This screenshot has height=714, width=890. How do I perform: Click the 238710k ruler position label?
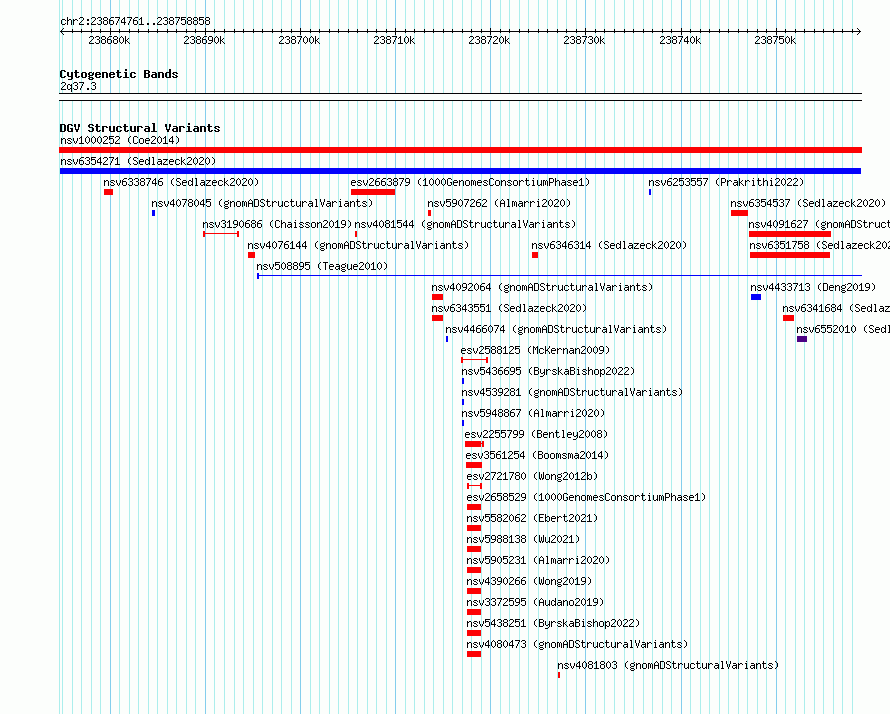394,40
